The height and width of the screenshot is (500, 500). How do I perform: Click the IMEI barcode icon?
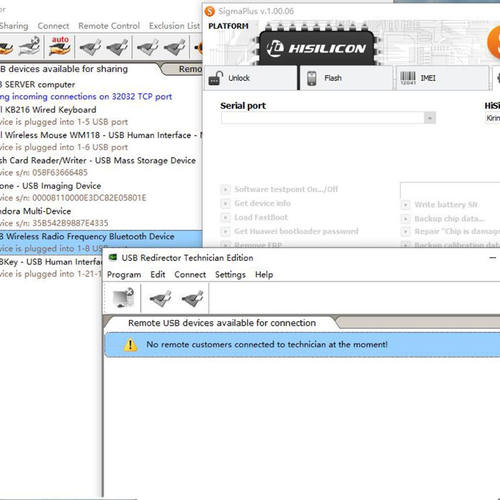pos(408,78)
